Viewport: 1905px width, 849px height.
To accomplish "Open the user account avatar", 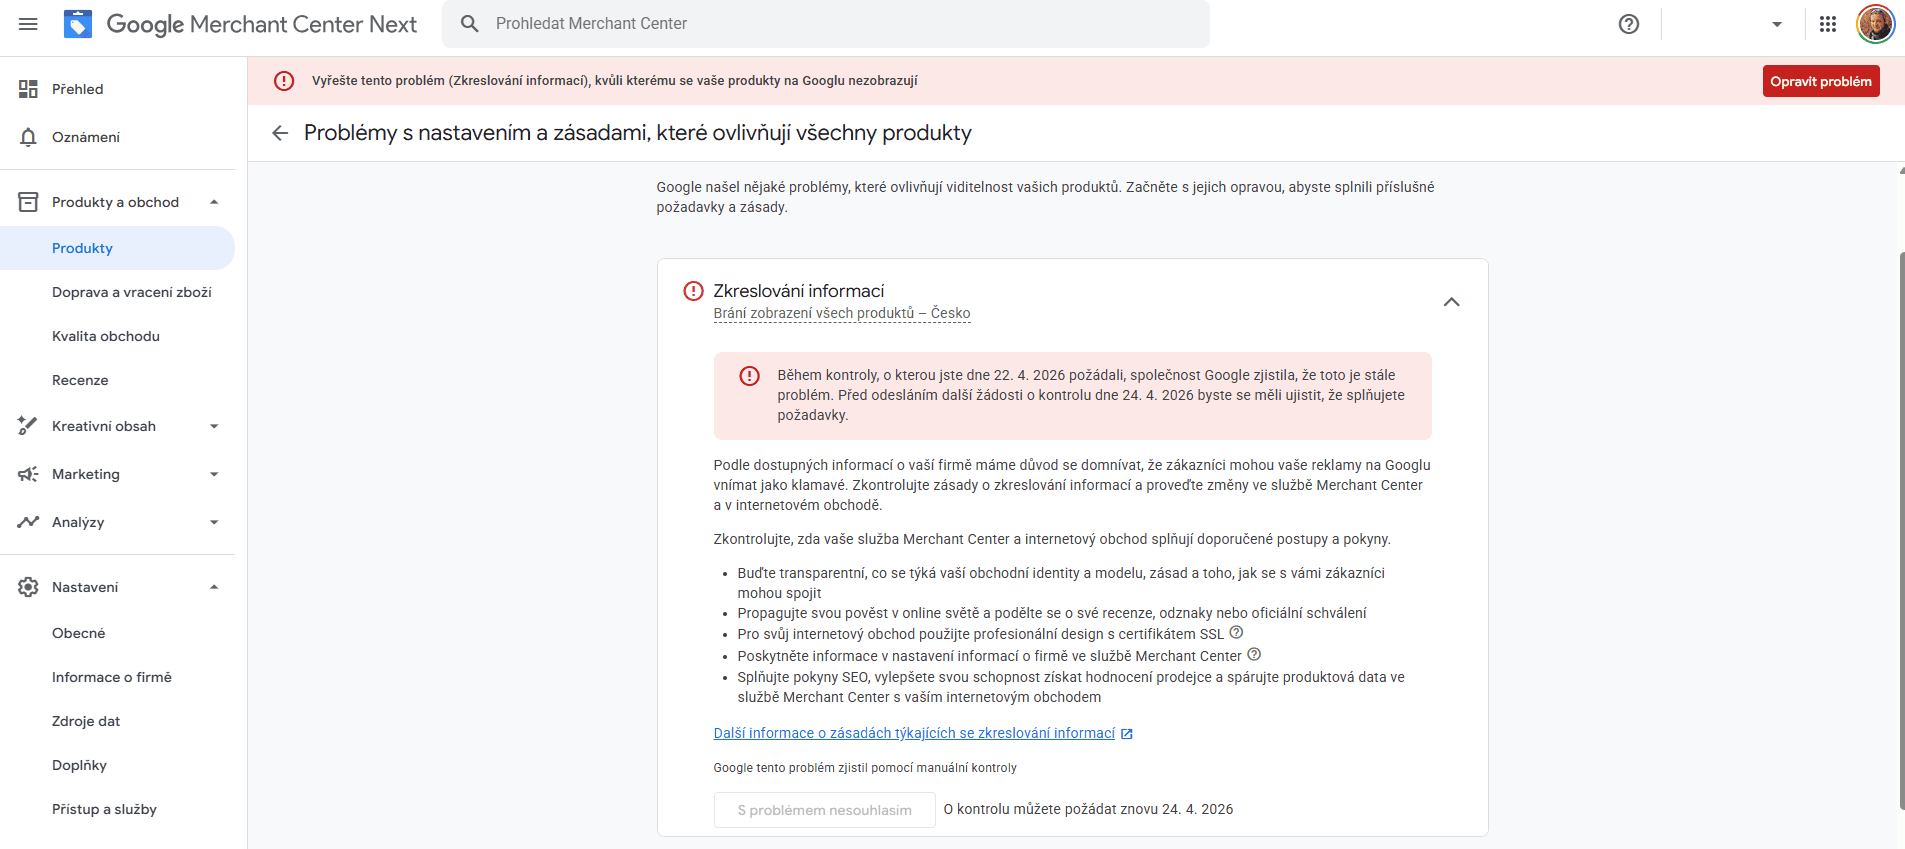I will (x=1875, y=24).
